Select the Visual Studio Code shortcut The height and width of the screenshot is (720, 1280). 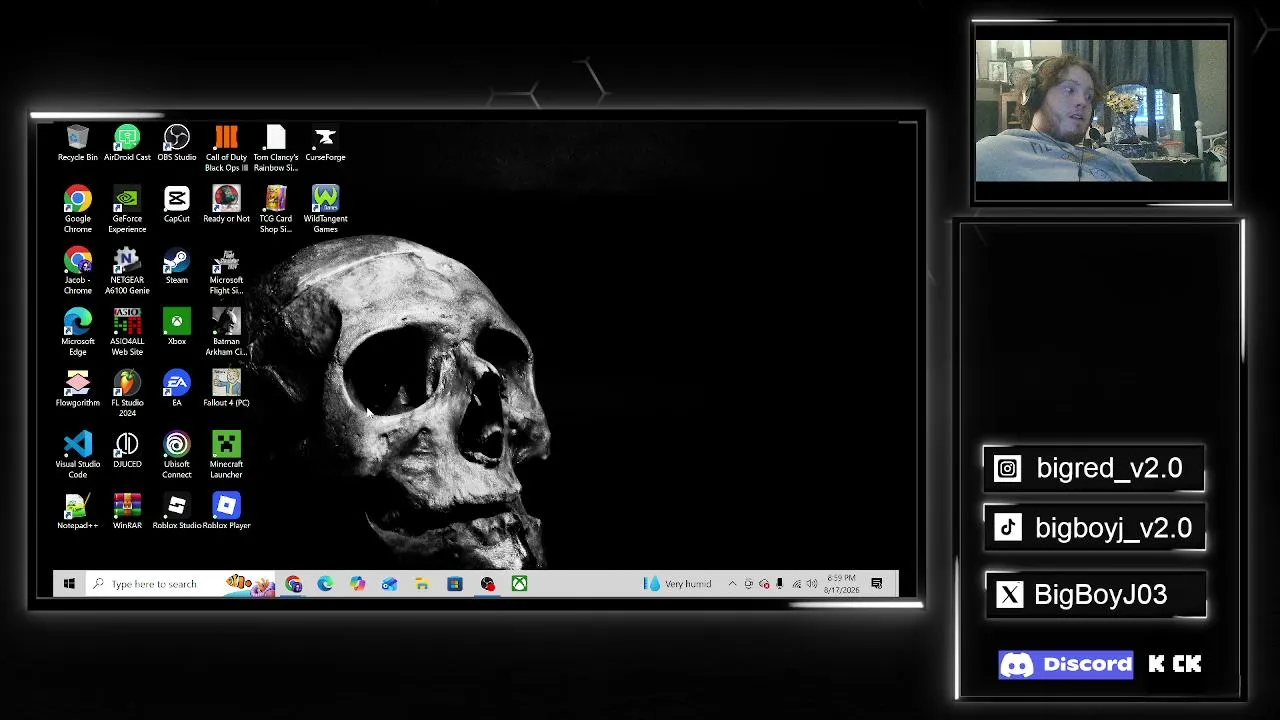(x=77, y=455)
